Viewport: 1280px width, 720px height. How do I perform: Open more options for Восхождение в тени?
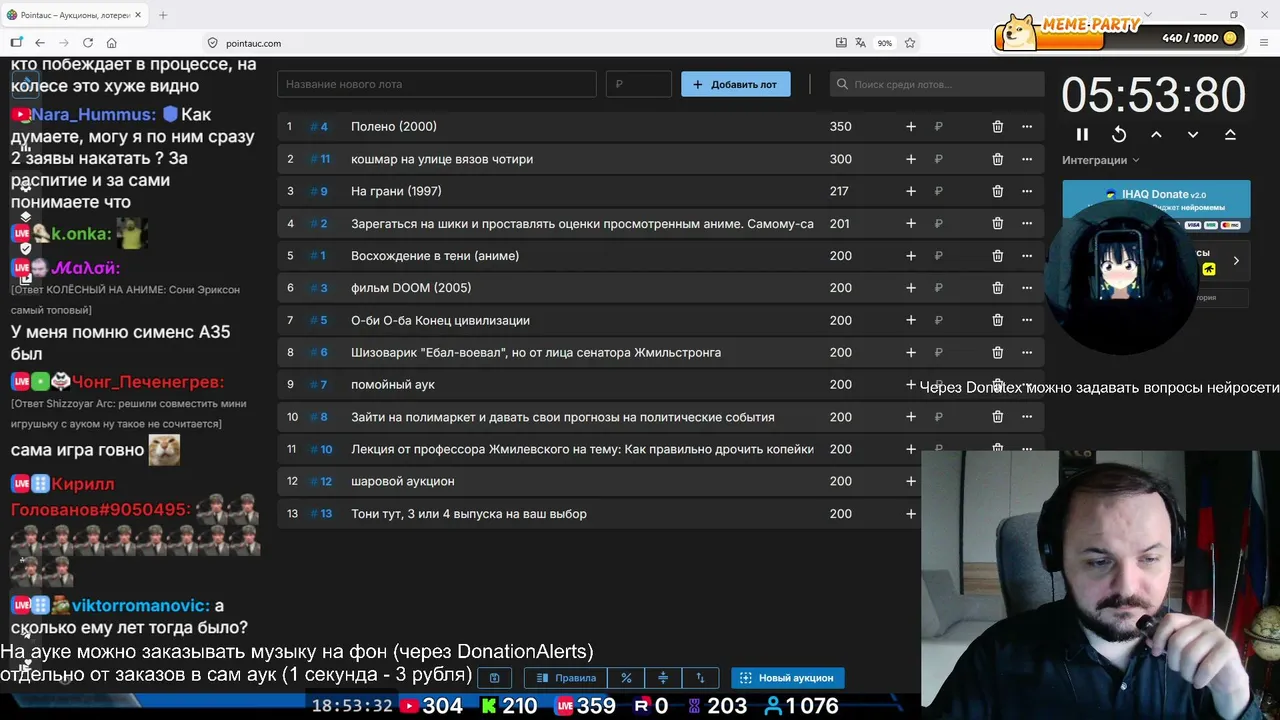point(1027,256)
